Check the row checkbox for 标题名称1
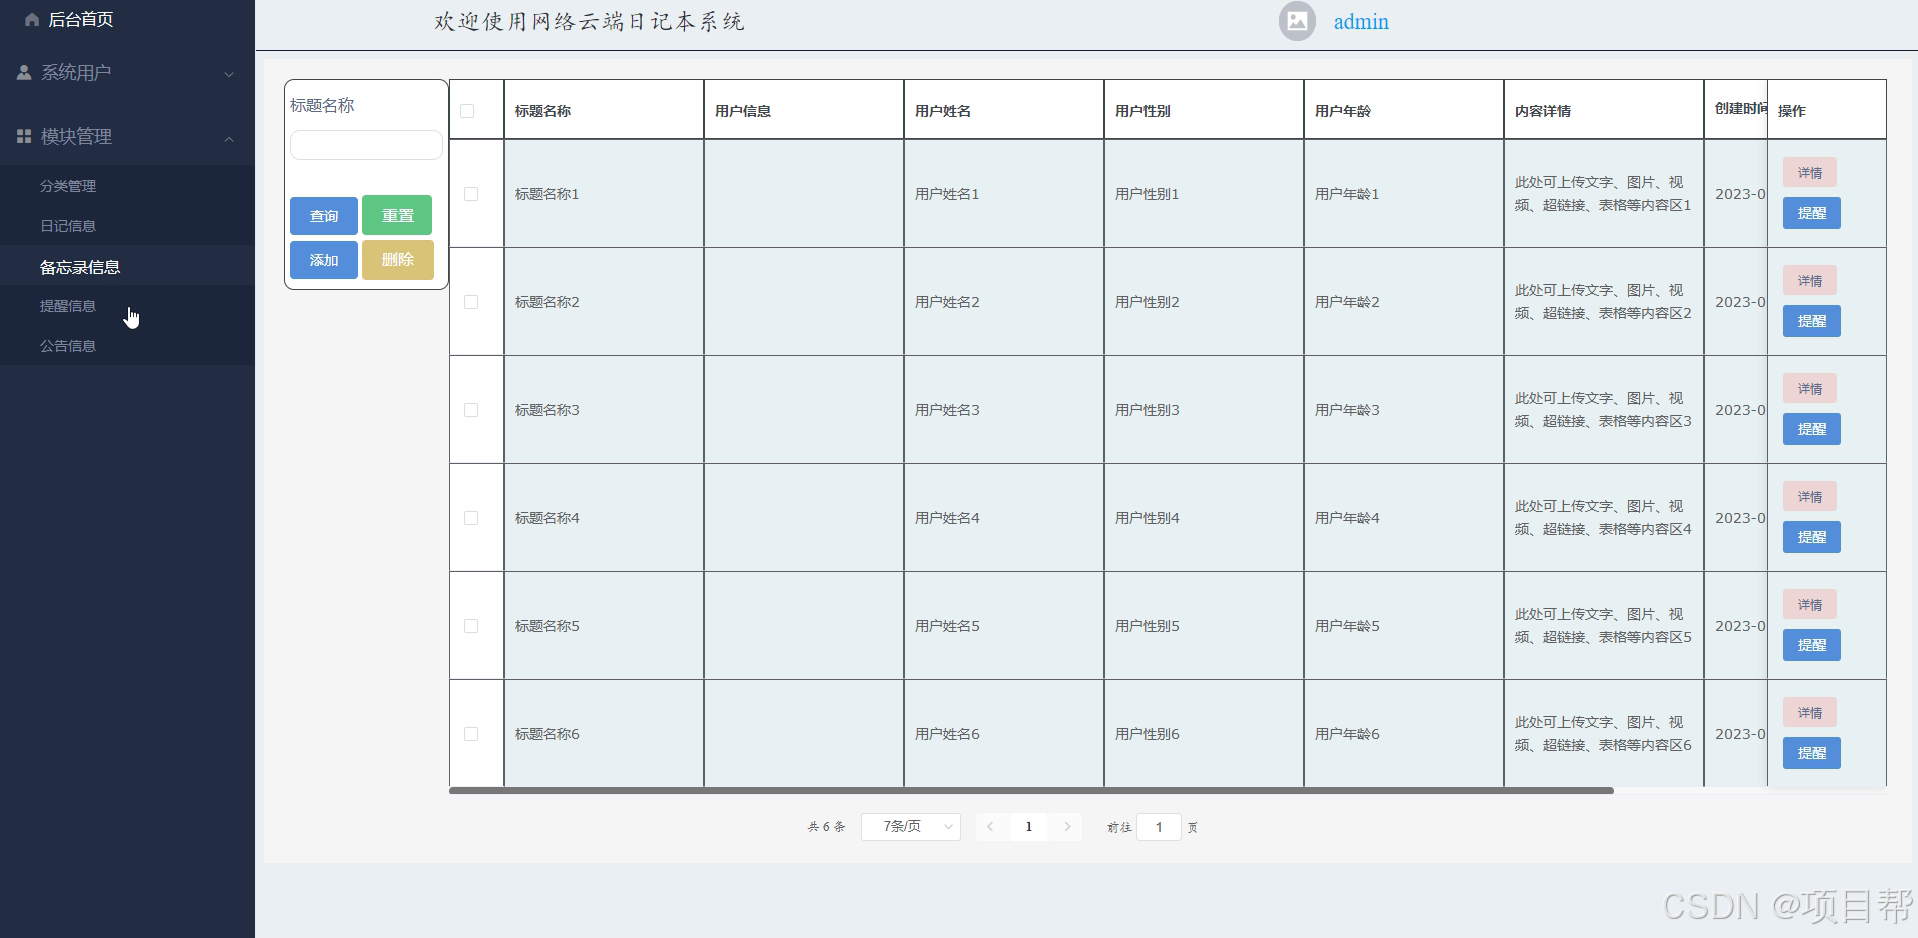1918x938 pixels. tap(471, 194)
